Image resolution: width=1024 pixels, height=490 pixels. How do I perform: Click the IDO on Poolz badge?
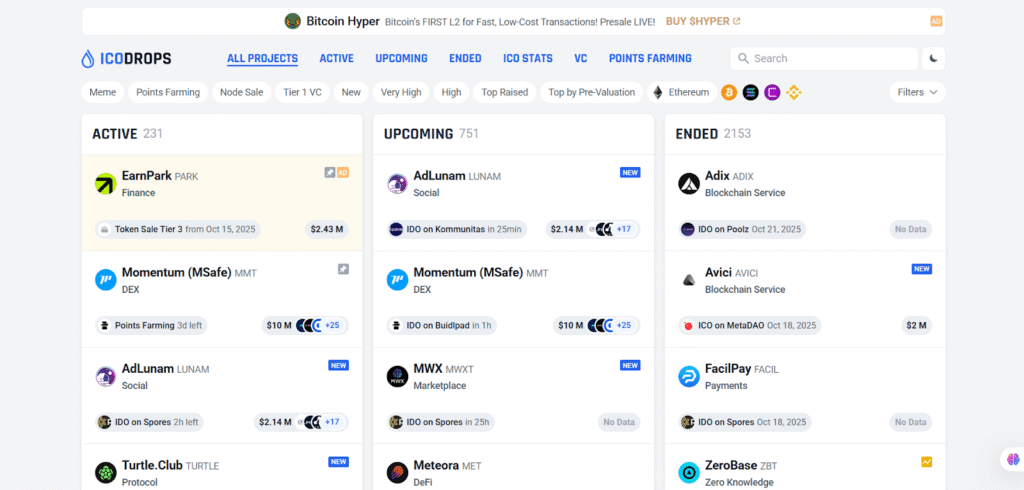pyautogui.click(x=743, y=229)
